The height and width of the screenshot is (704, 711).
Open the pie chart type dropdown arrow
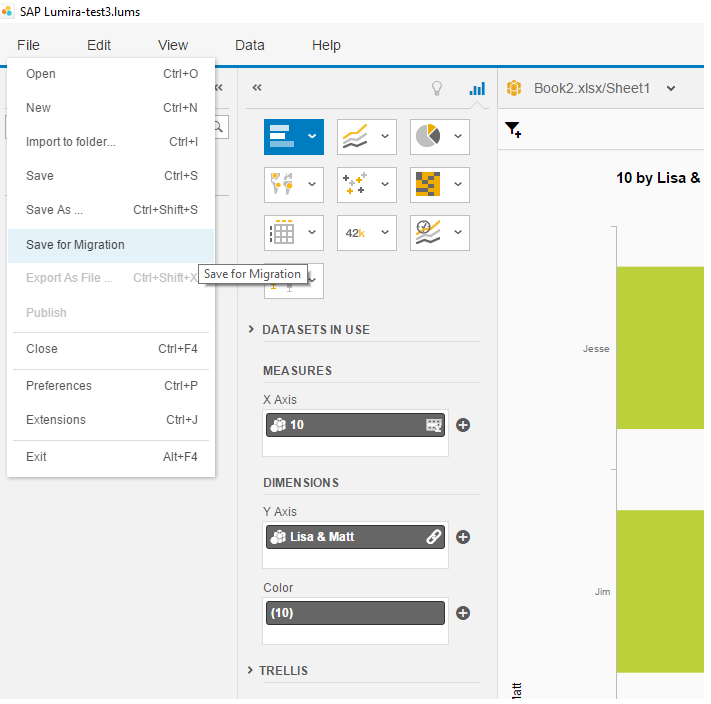pyautogui.click(x=458, y=136)
